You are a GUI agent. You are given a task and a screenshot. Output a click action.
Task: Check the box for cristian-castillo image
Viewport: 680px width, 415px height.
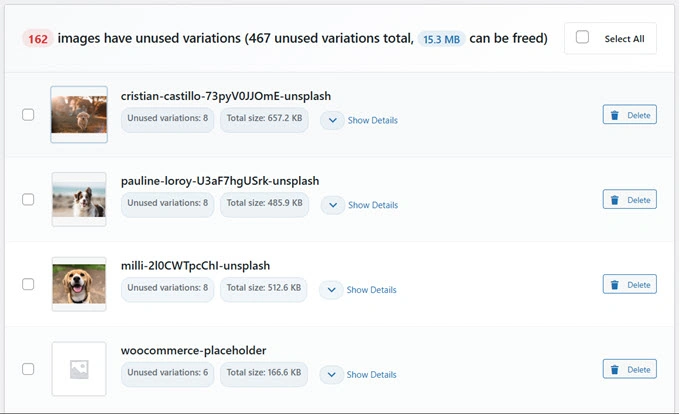[x=28, y=115]
